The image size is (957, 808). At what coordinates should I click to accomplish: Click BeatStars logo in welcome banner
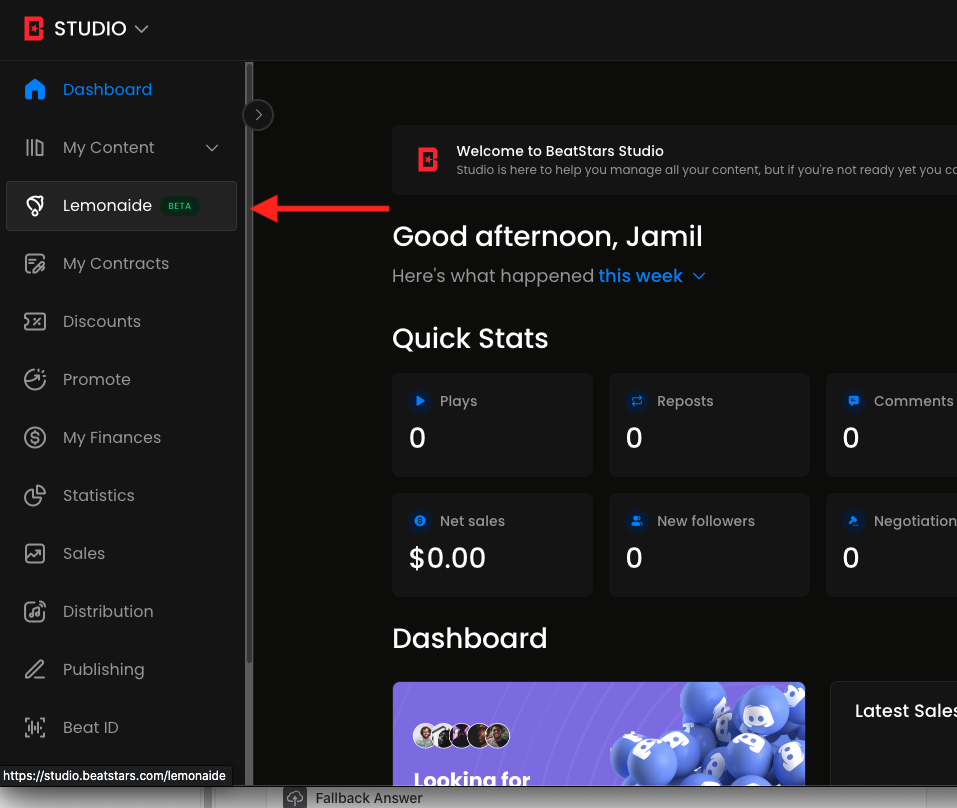428,160
